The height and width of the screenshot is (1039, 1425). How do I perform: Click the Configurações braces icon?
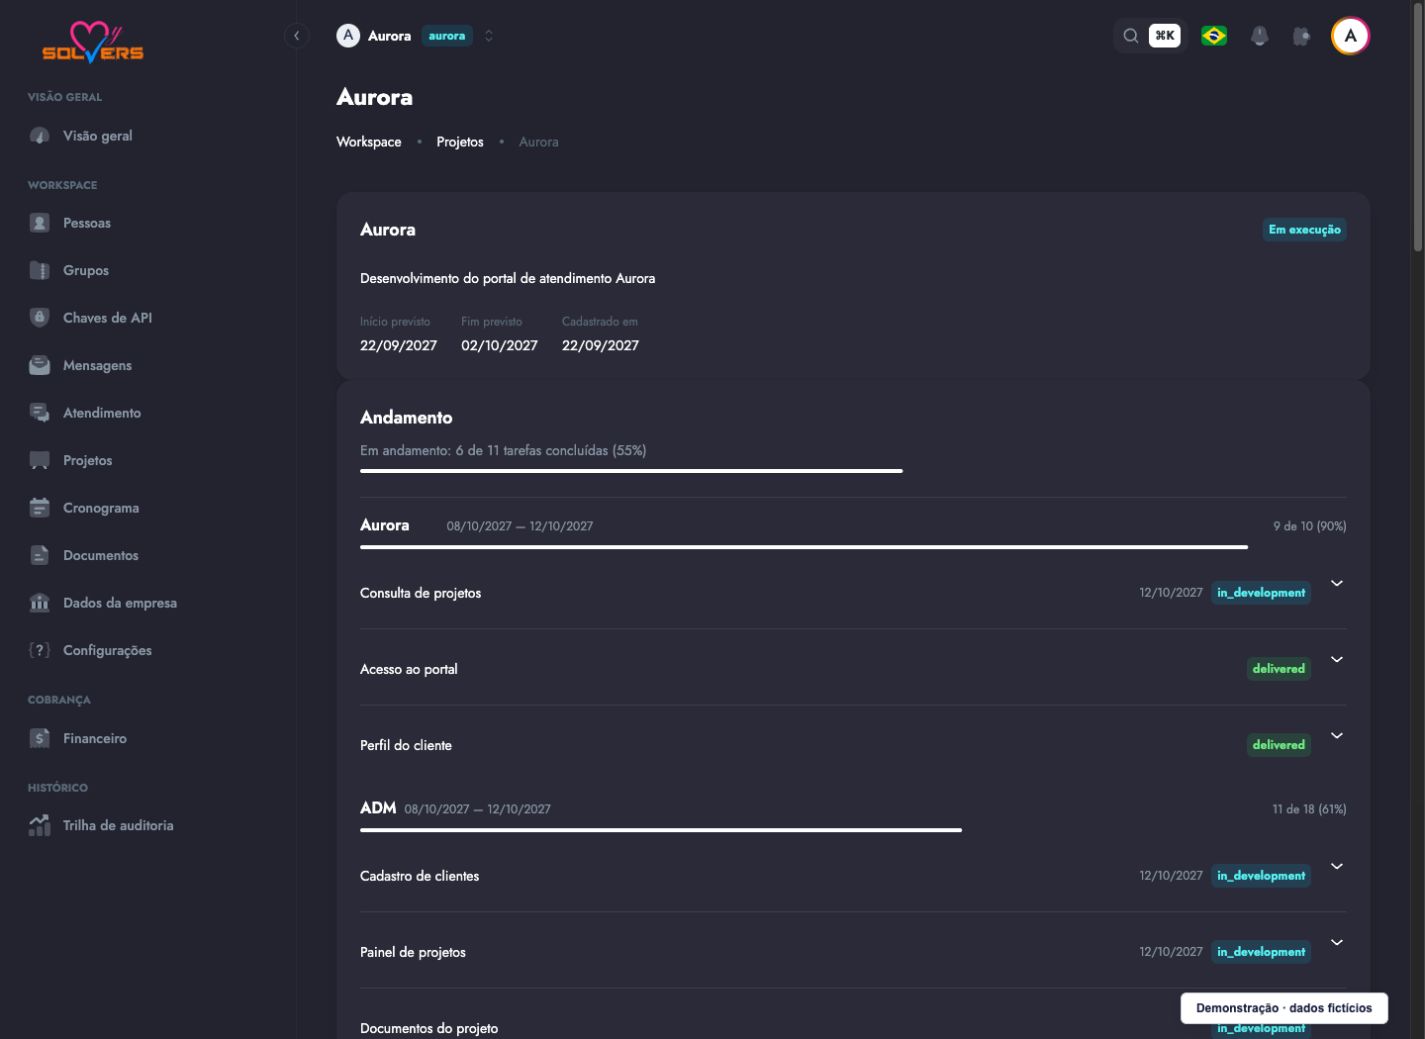(x=39, y=650)
